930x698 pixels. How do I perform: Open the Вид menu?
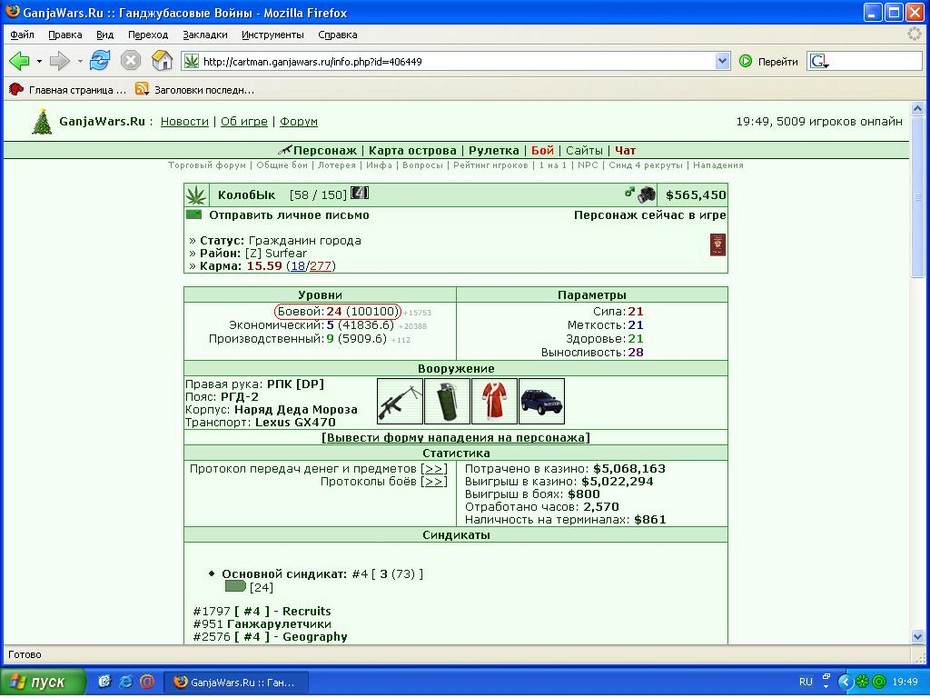[104, 34]
